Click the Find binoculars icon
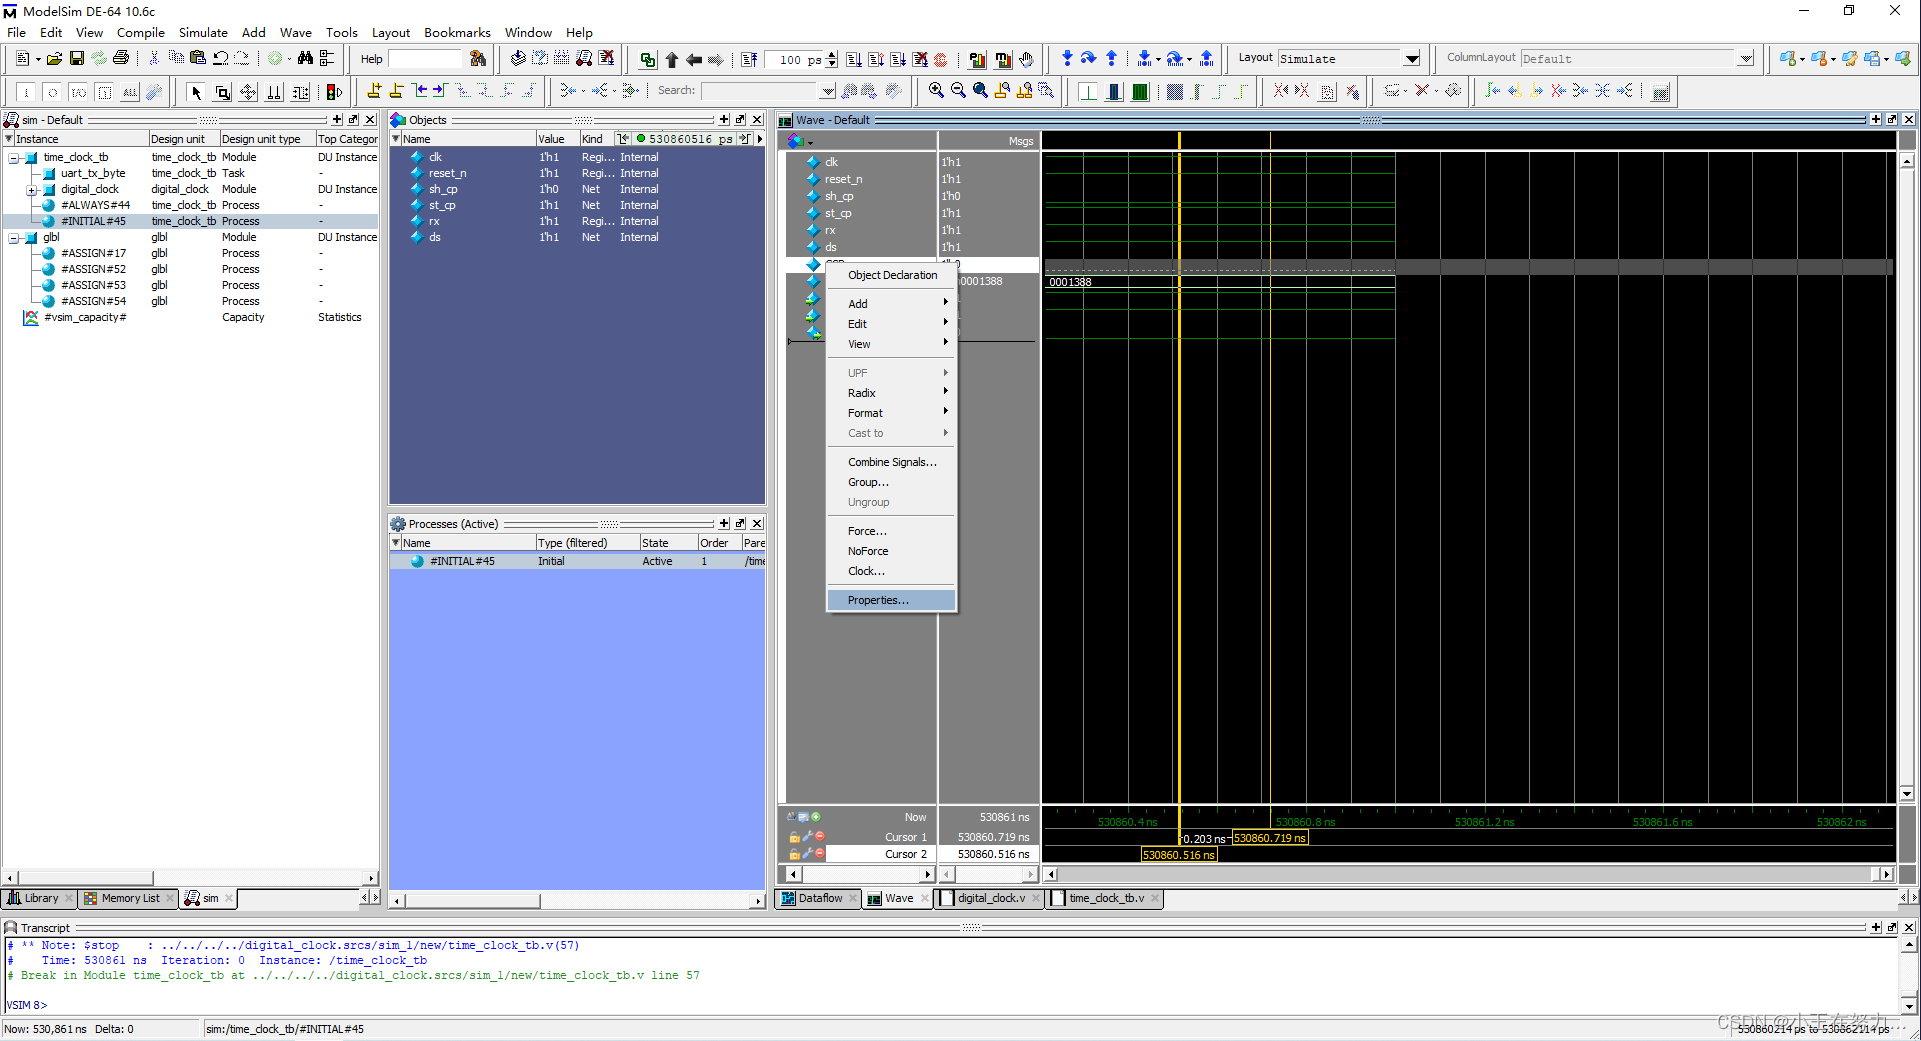The width and height of the screenshot is (1921, 1041). pyautogui.click(x=305, y=59)
